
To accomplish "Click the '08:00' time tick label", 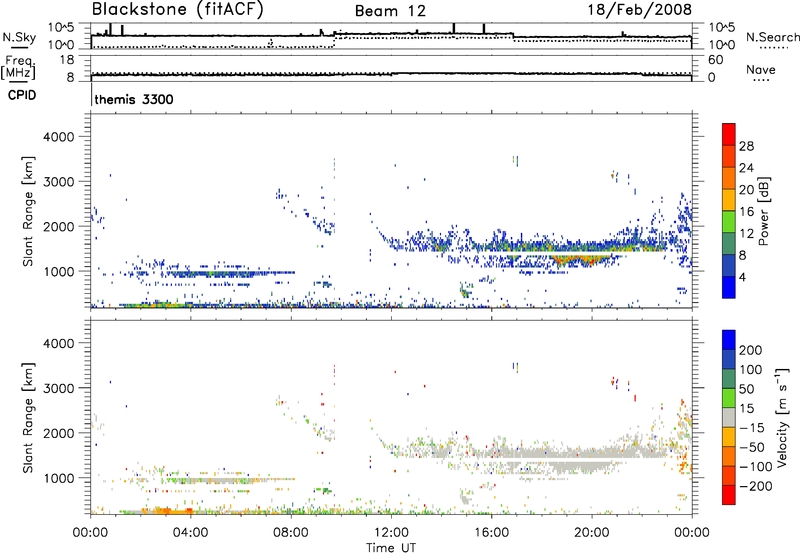I will tap(290, 533).
